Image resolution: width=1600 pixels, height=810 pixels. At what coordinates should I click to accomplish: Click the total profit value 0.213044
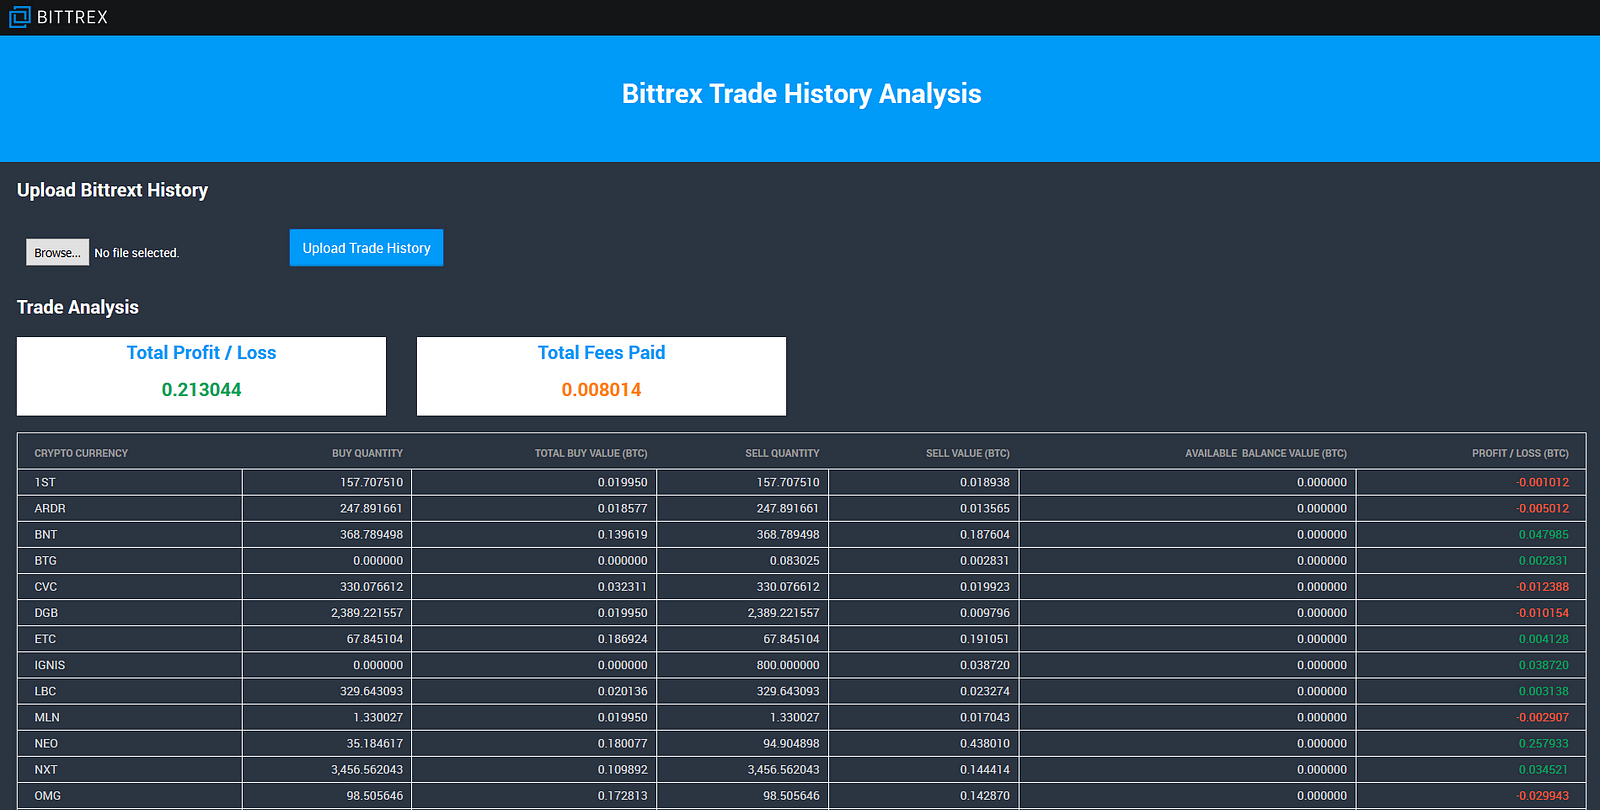201,390
